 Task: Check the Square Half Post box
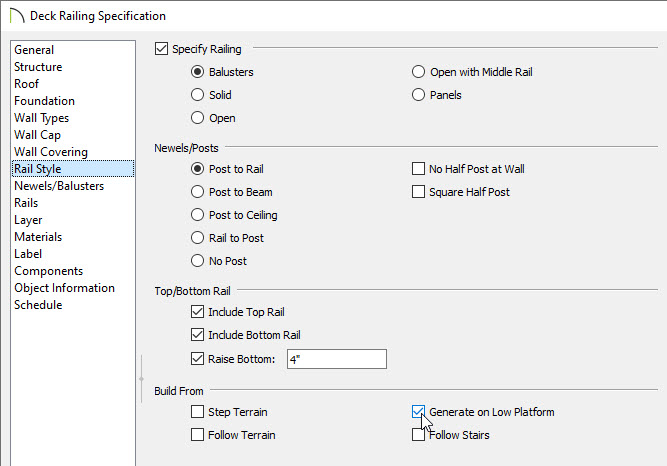419,192
